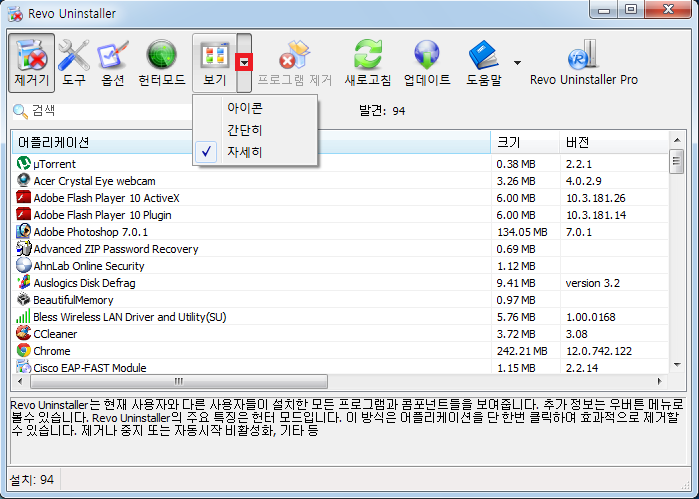Click the Auslogics Disk Defrag icon
The image size is (699, 499).
(23, 282)
